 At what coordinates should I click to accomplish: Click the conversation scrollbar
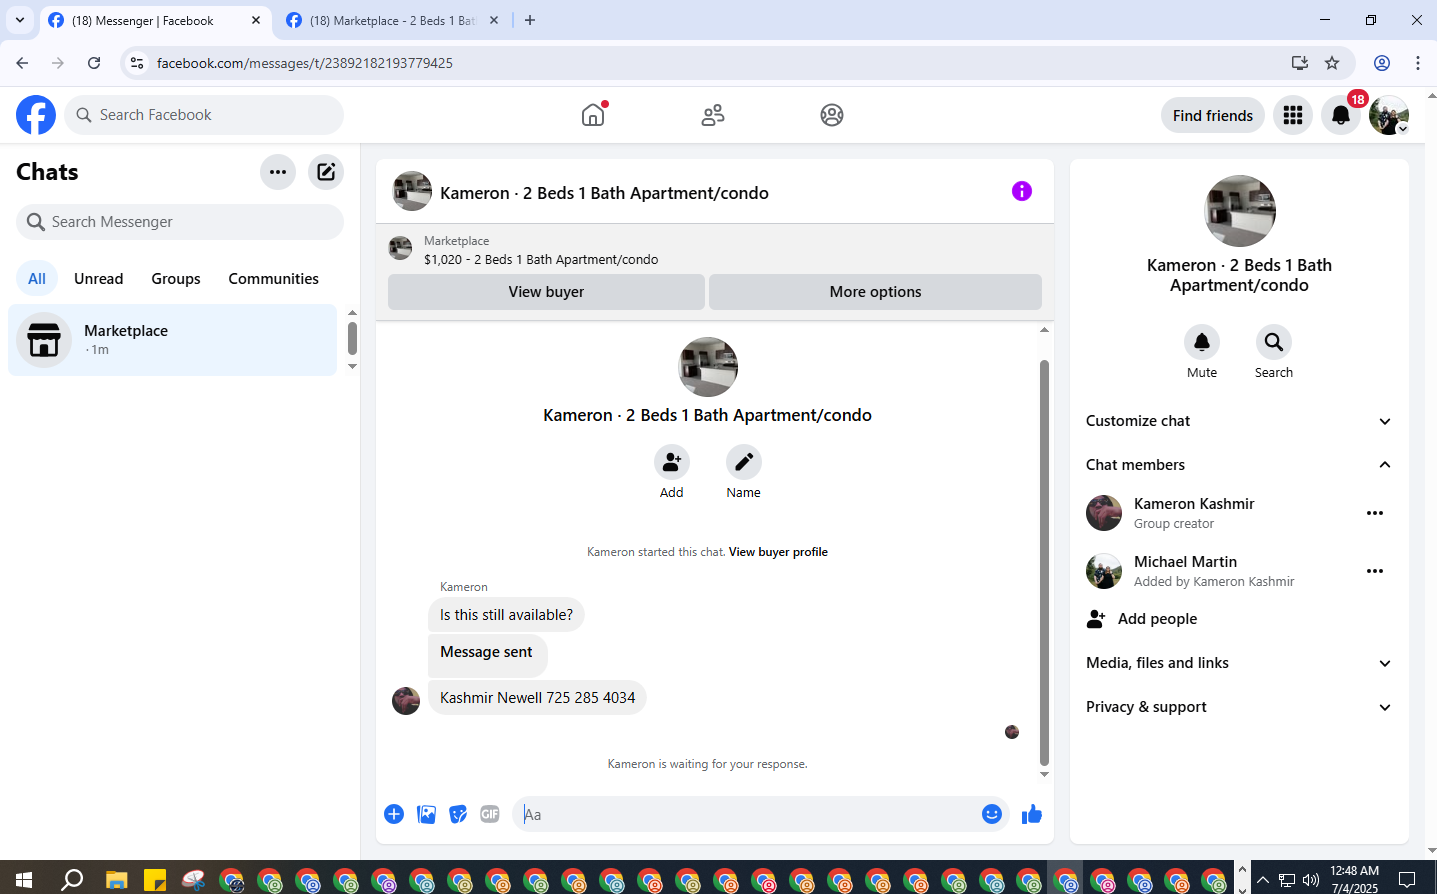[1044, 562]
